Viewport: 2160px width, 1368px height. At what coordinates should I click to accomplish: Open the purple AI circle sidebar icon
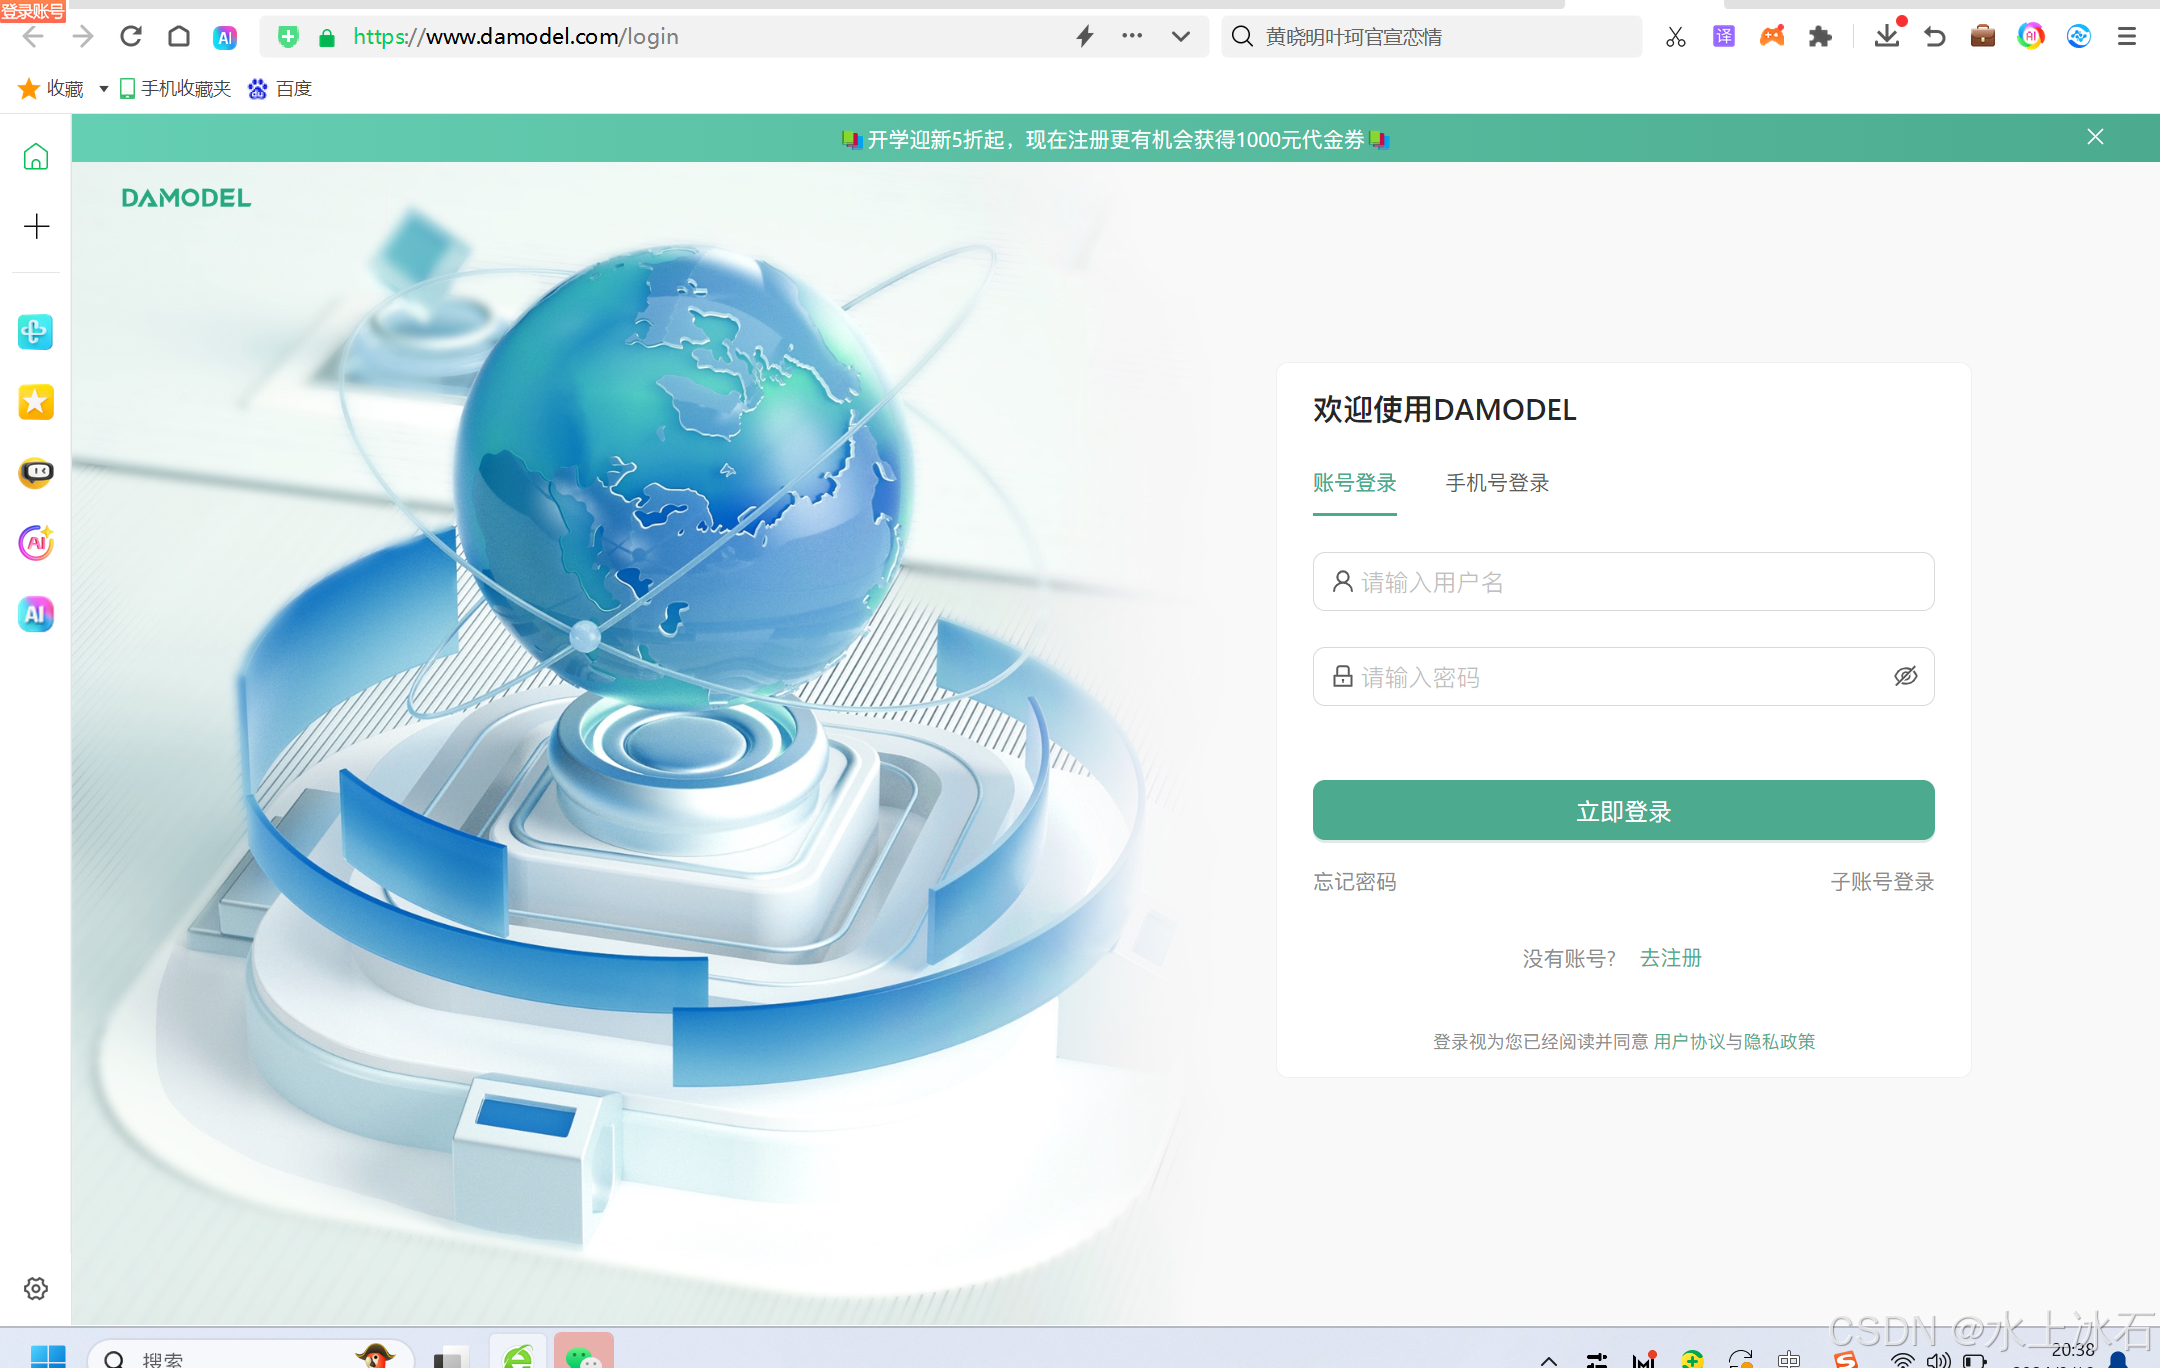pyautogui.click(x=36, y=543)
